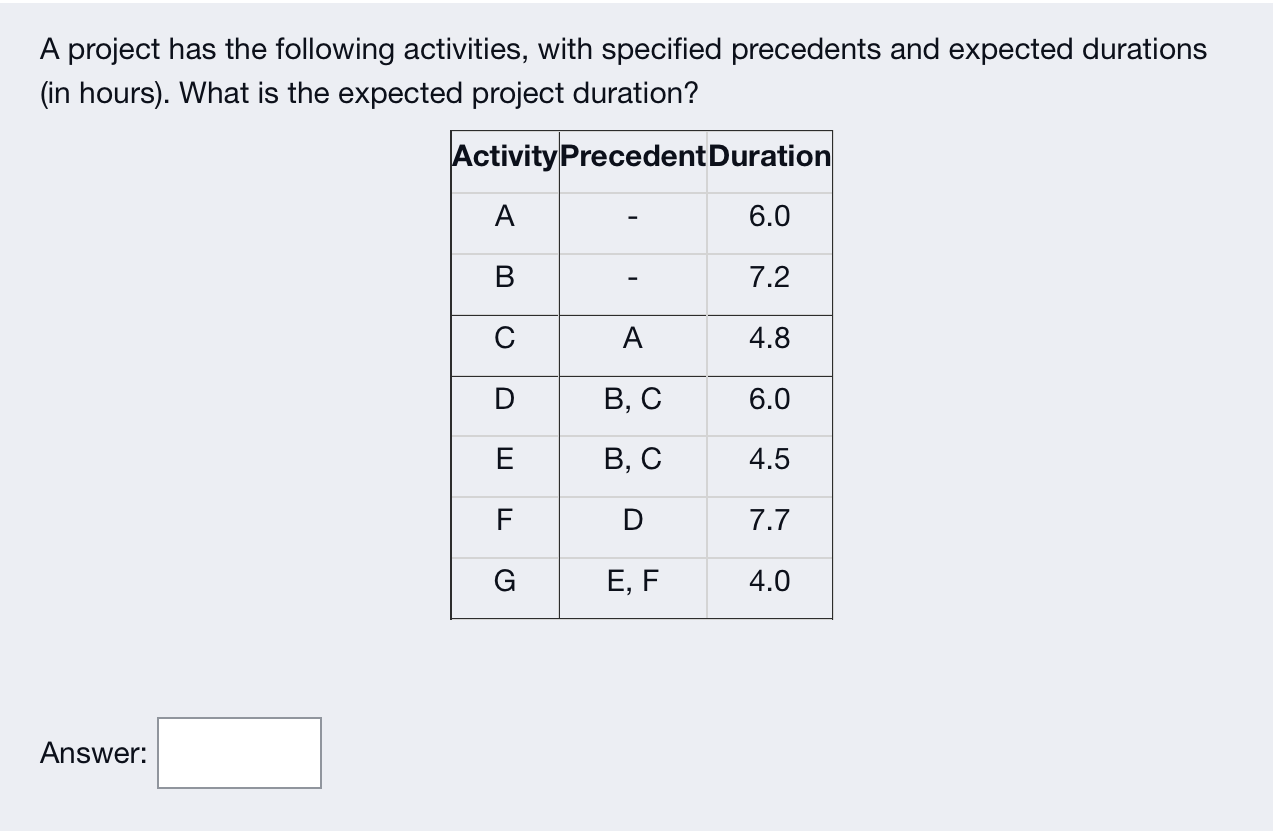The height and width of the screenshot is (831, 1273).
Task: Click the duration value 6.0 for Activity A
Action: [768, 217]
